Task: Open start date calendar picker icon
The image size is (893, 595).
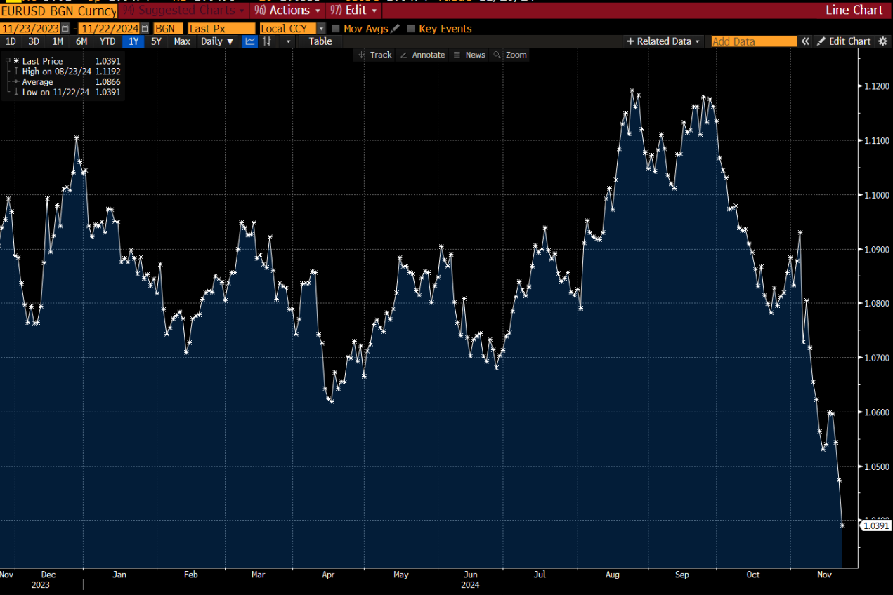Action: (66, 28)
